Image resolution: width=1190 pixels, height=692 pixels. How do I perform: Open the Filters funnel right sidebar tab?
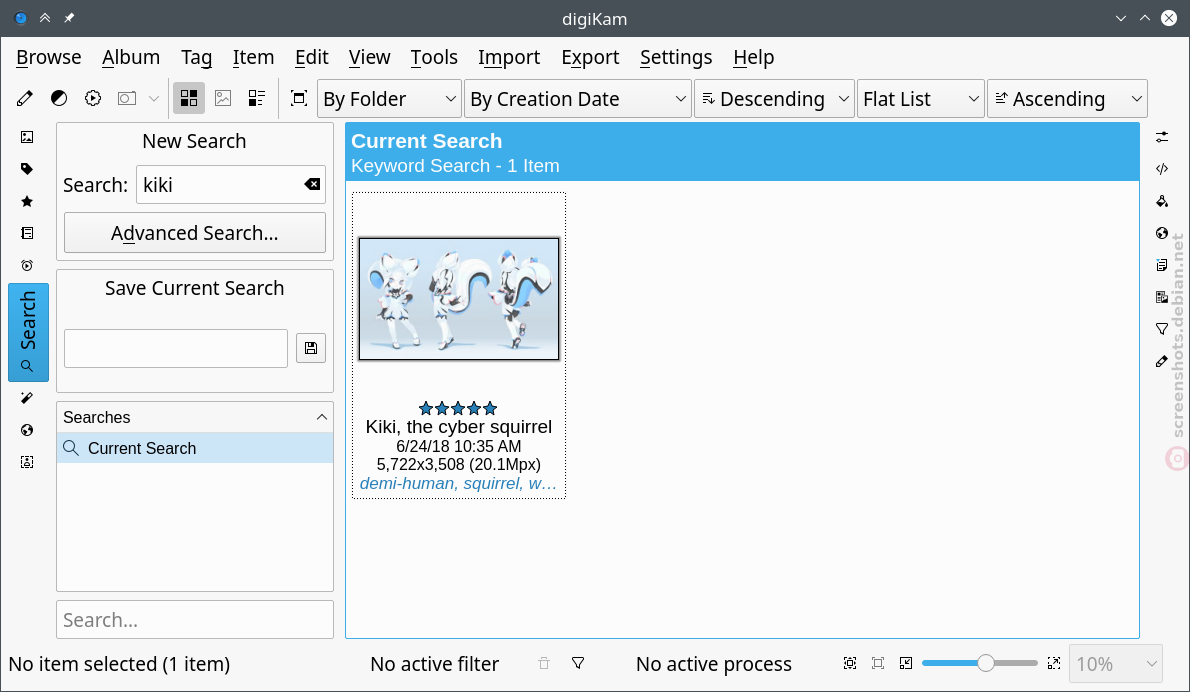1162,329
